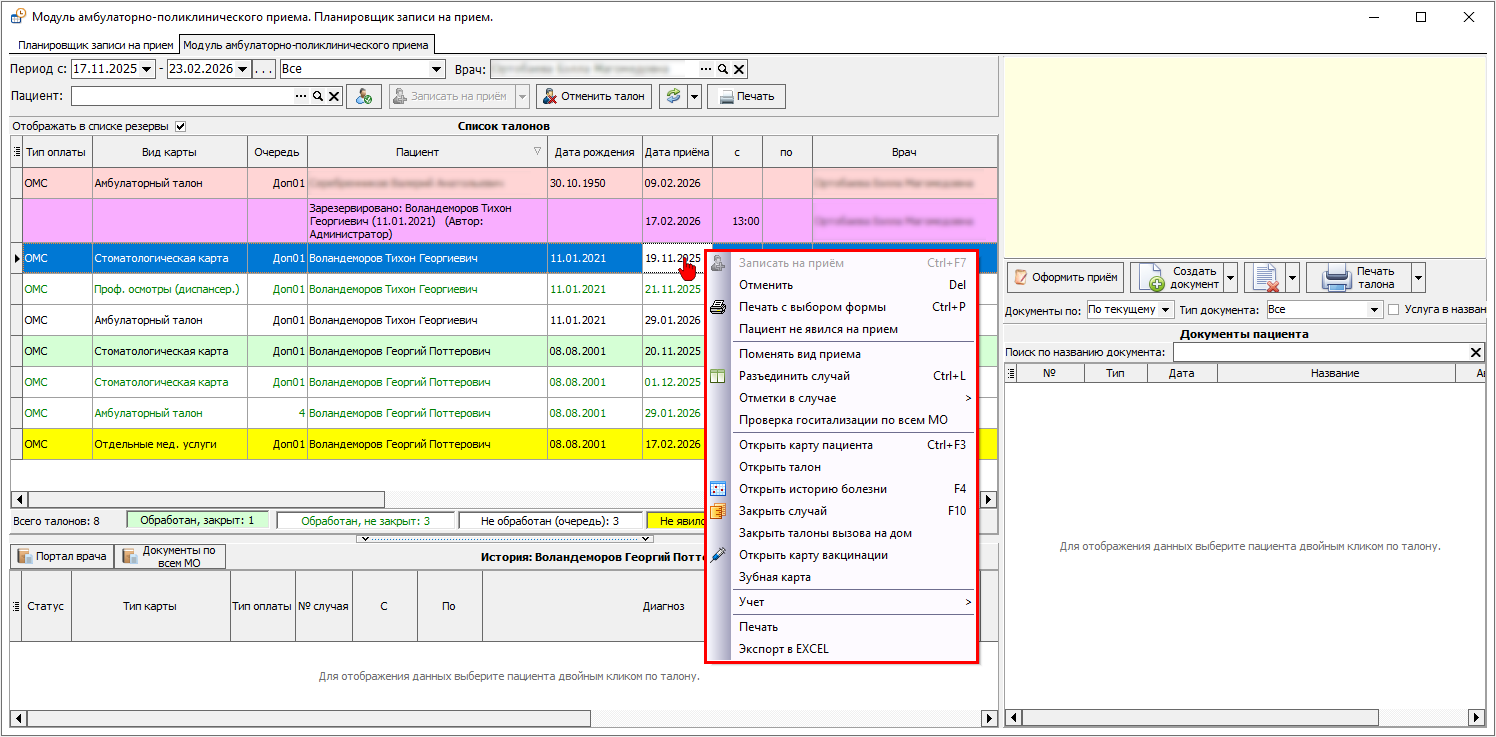Clear the Врач field with X icon

pos(739,69)
